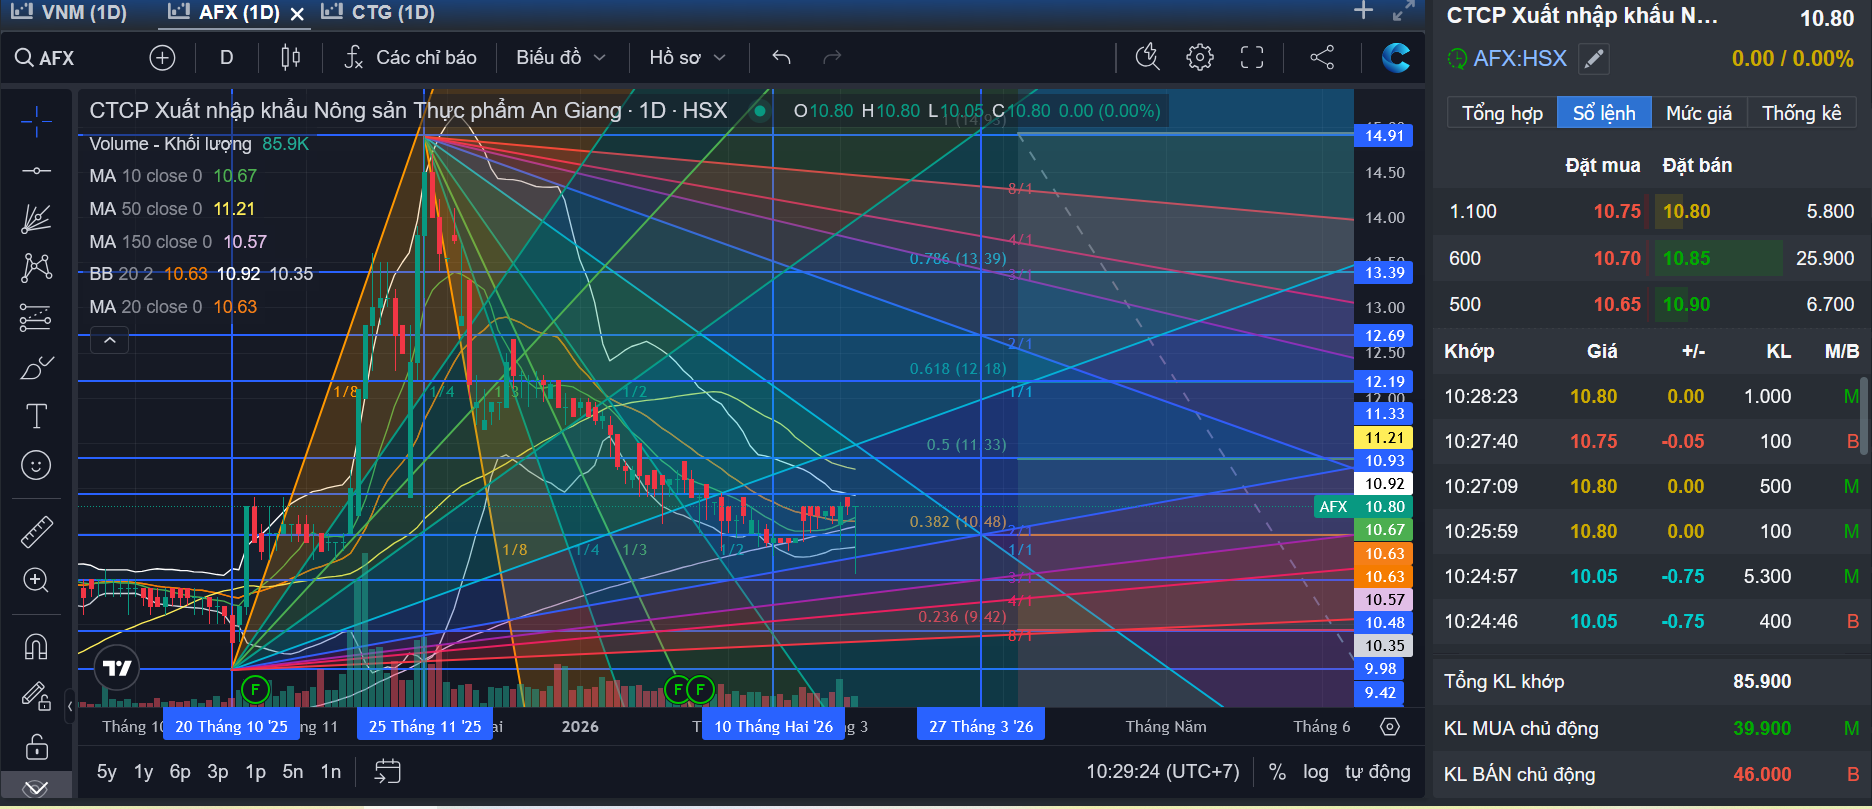The height and width of the screenshot is (809, 1872).
Task: Set chart range to 5n
Action: pyautogui.click(x=293, y=772)
